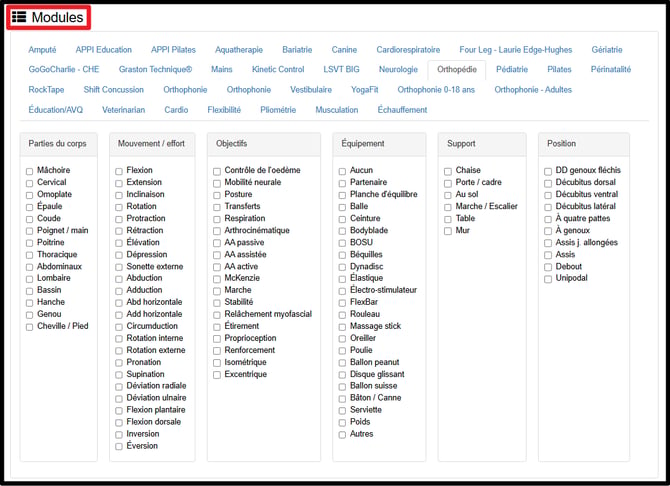This screenshot has width=670, height=486.
Task: Check the Flexion movement checkbox
Action: click(x=119, y=171)
